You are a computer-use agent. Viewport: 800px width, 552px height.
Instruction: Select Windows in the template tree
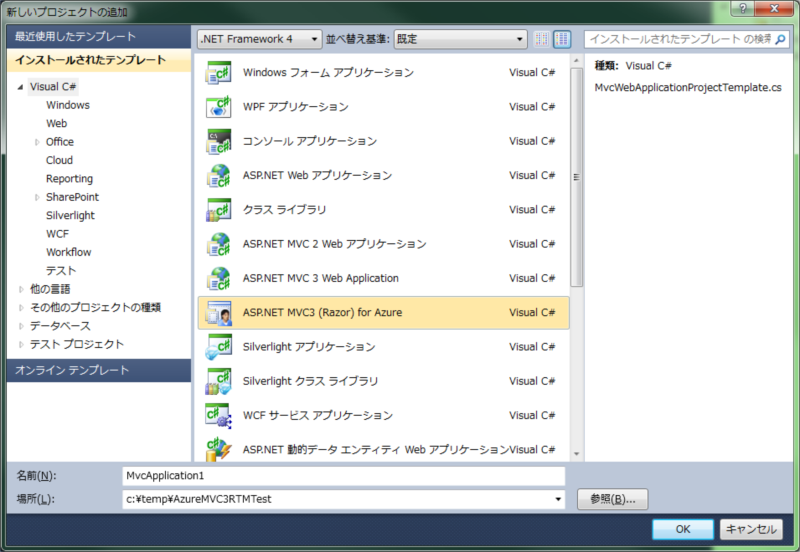tap(68, 105)
